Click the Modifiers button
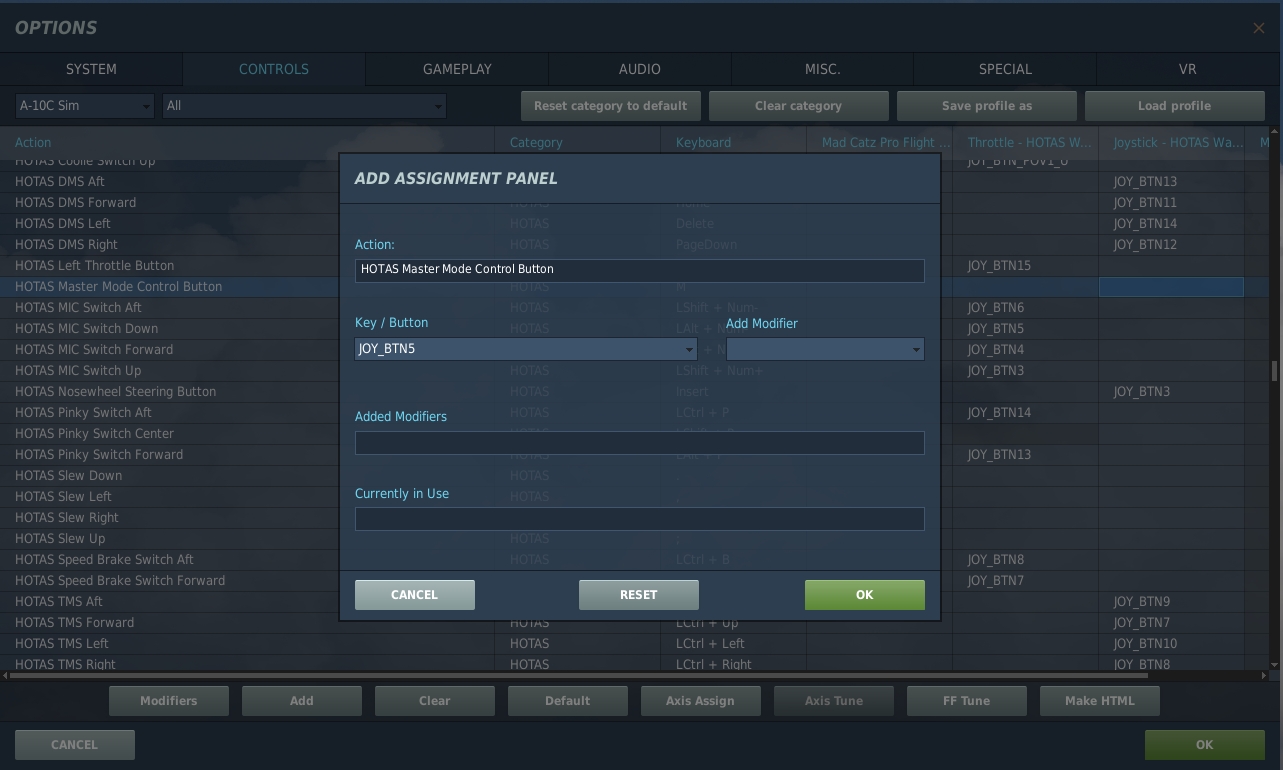The width and height of the screenshot is (1283, 770). click(169, 701)
